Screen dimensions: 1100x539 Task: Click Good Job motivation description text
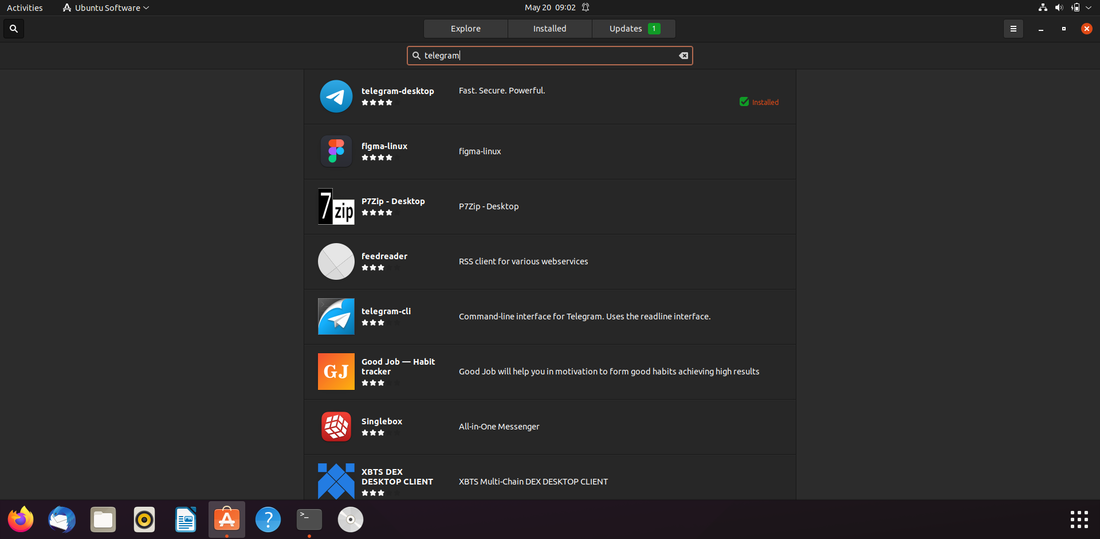click(x=609, y=371)
